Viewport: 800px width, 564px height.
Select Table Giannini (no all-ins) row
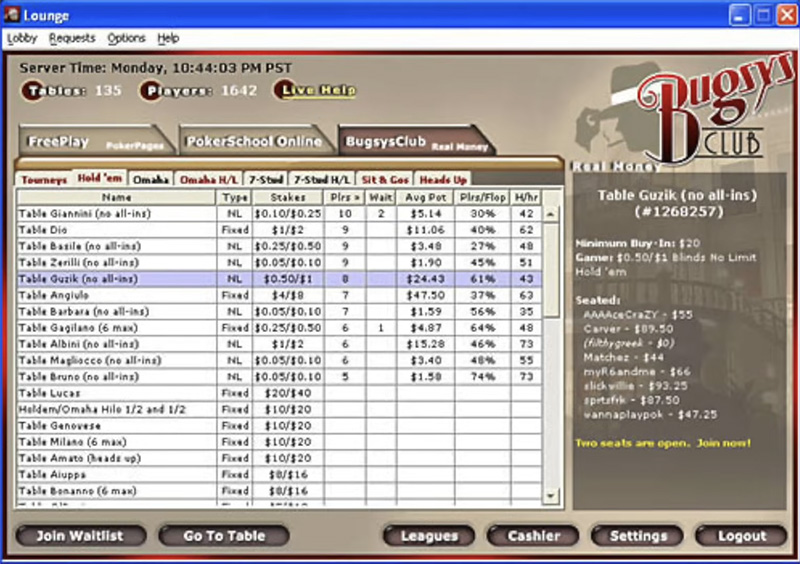[x=116, y=213]
